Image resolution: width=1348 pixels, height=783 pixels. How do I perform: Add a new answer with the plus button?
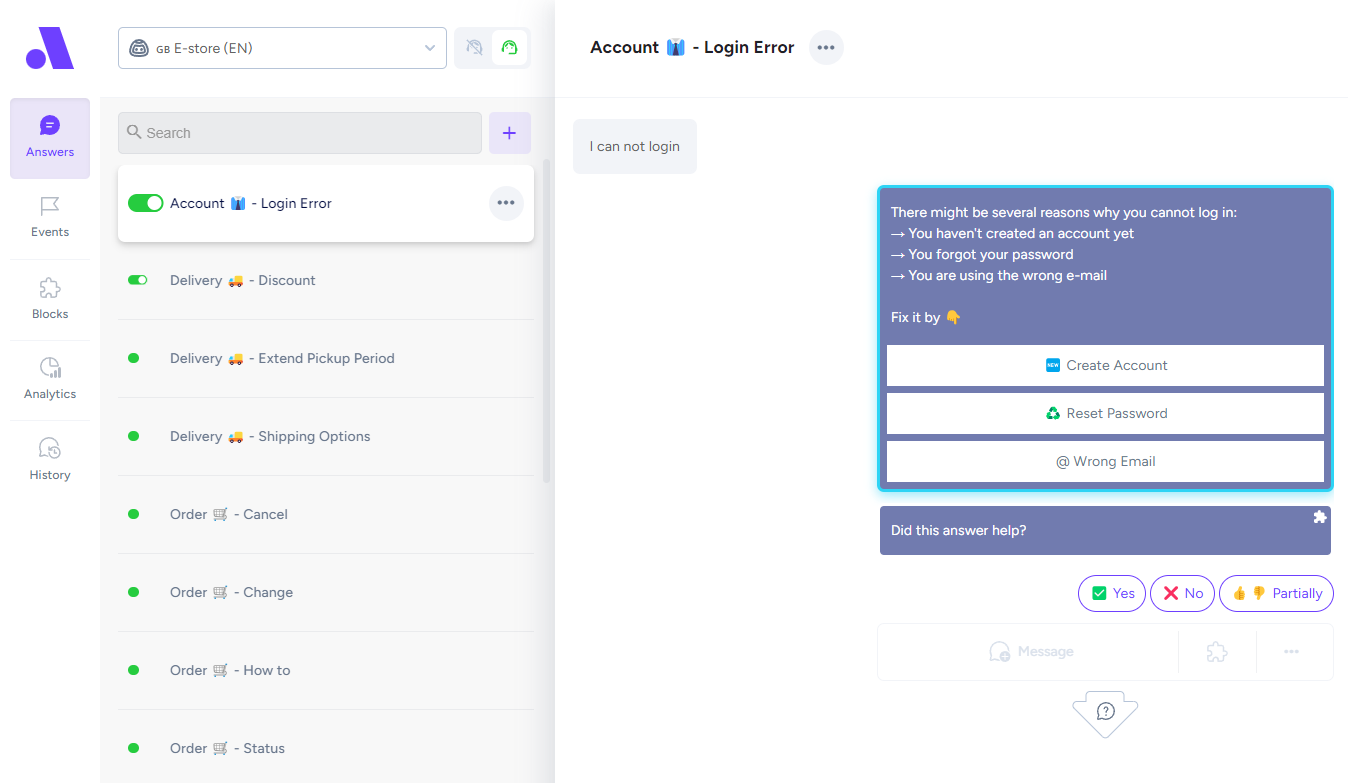point(510,133)
